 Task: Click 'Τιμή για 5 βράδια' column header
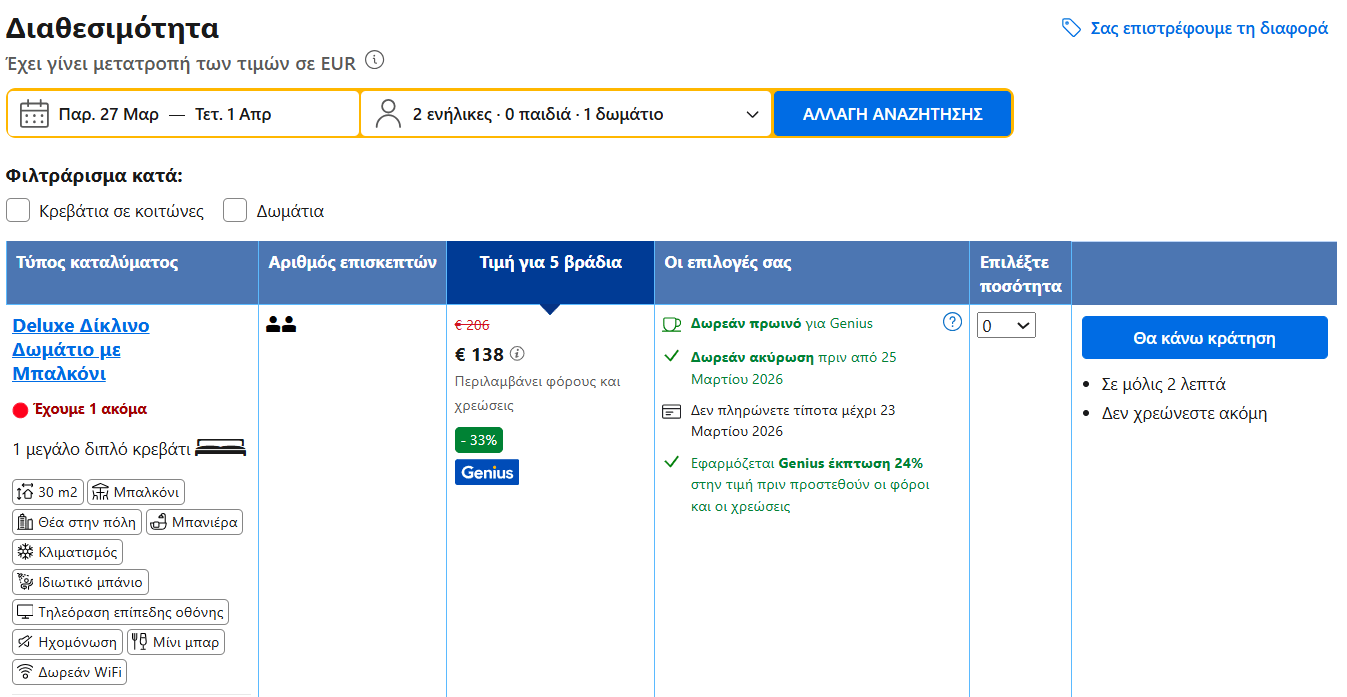click(550, 263)
